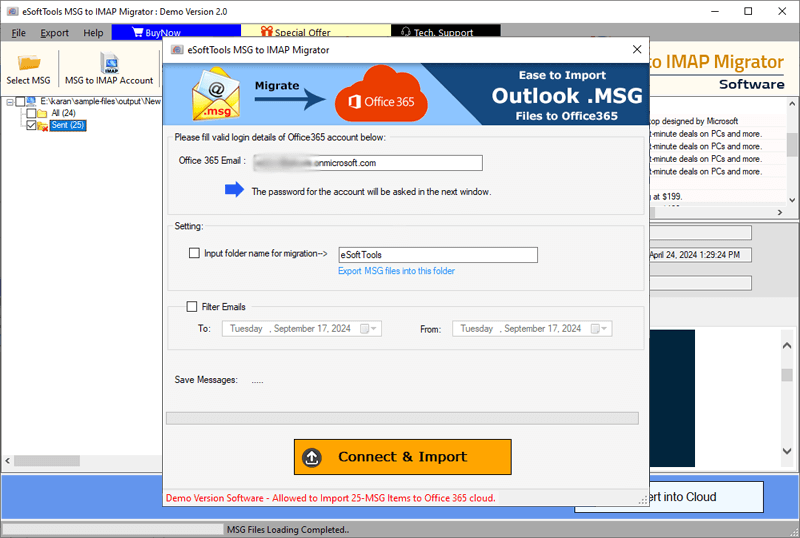Click 'MSG Files Loading Completed..' status text
800x538 pixels.
pyautogui.click(x=288, y=530)
